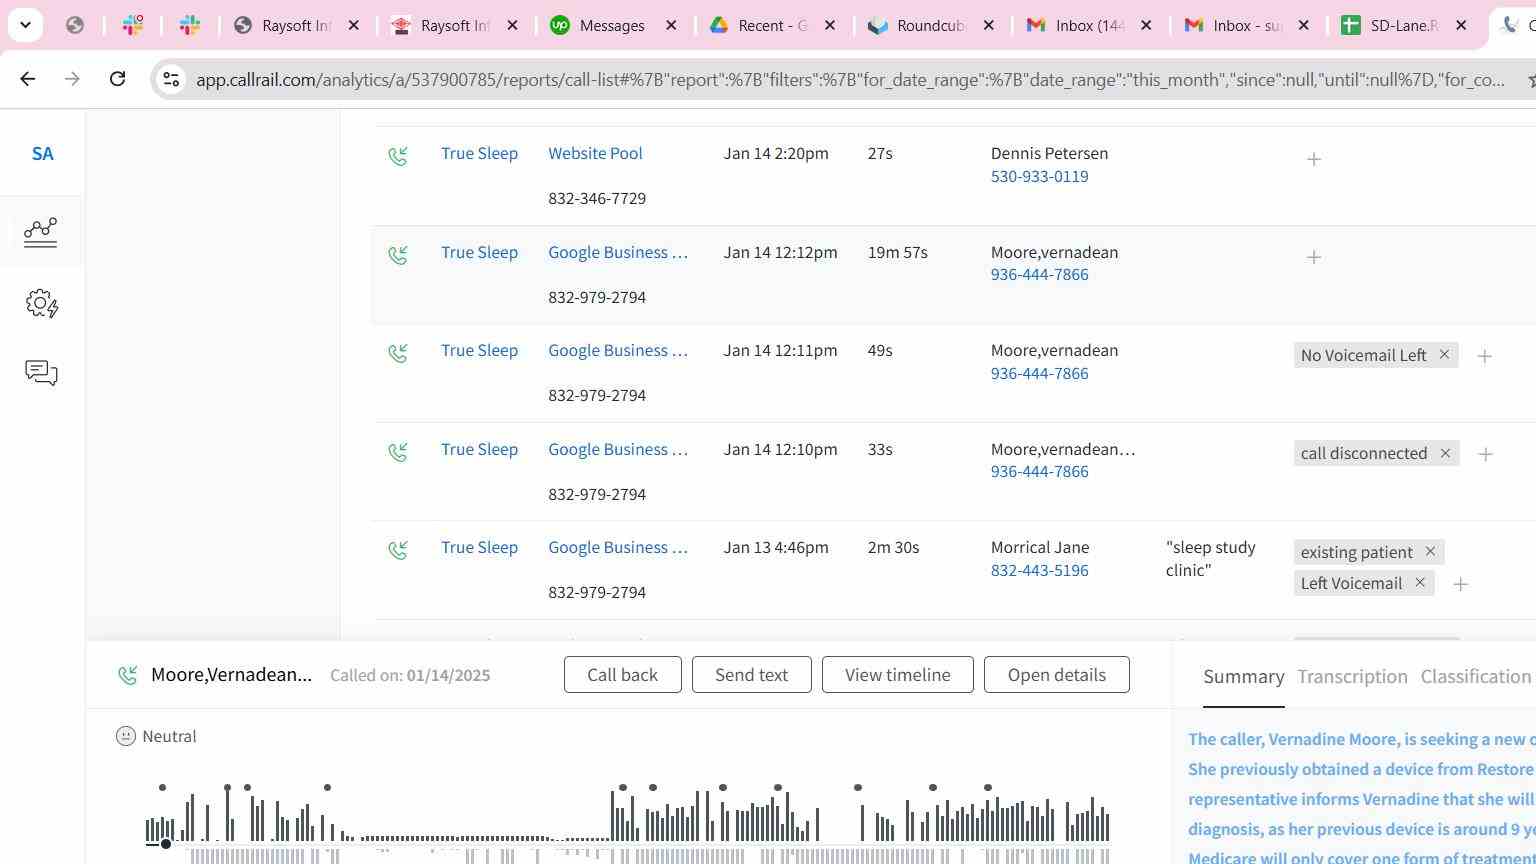Image resolution: width=1536 pixels, height=864 pixels.
Task: Click the View timeline button
Action: (x=898, y=675)
